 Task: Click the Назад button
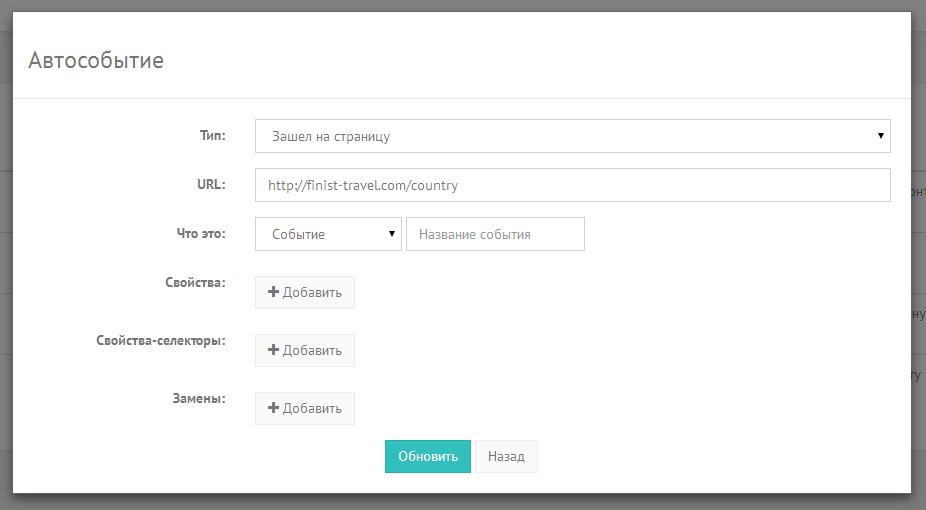[x=506, y=456]
